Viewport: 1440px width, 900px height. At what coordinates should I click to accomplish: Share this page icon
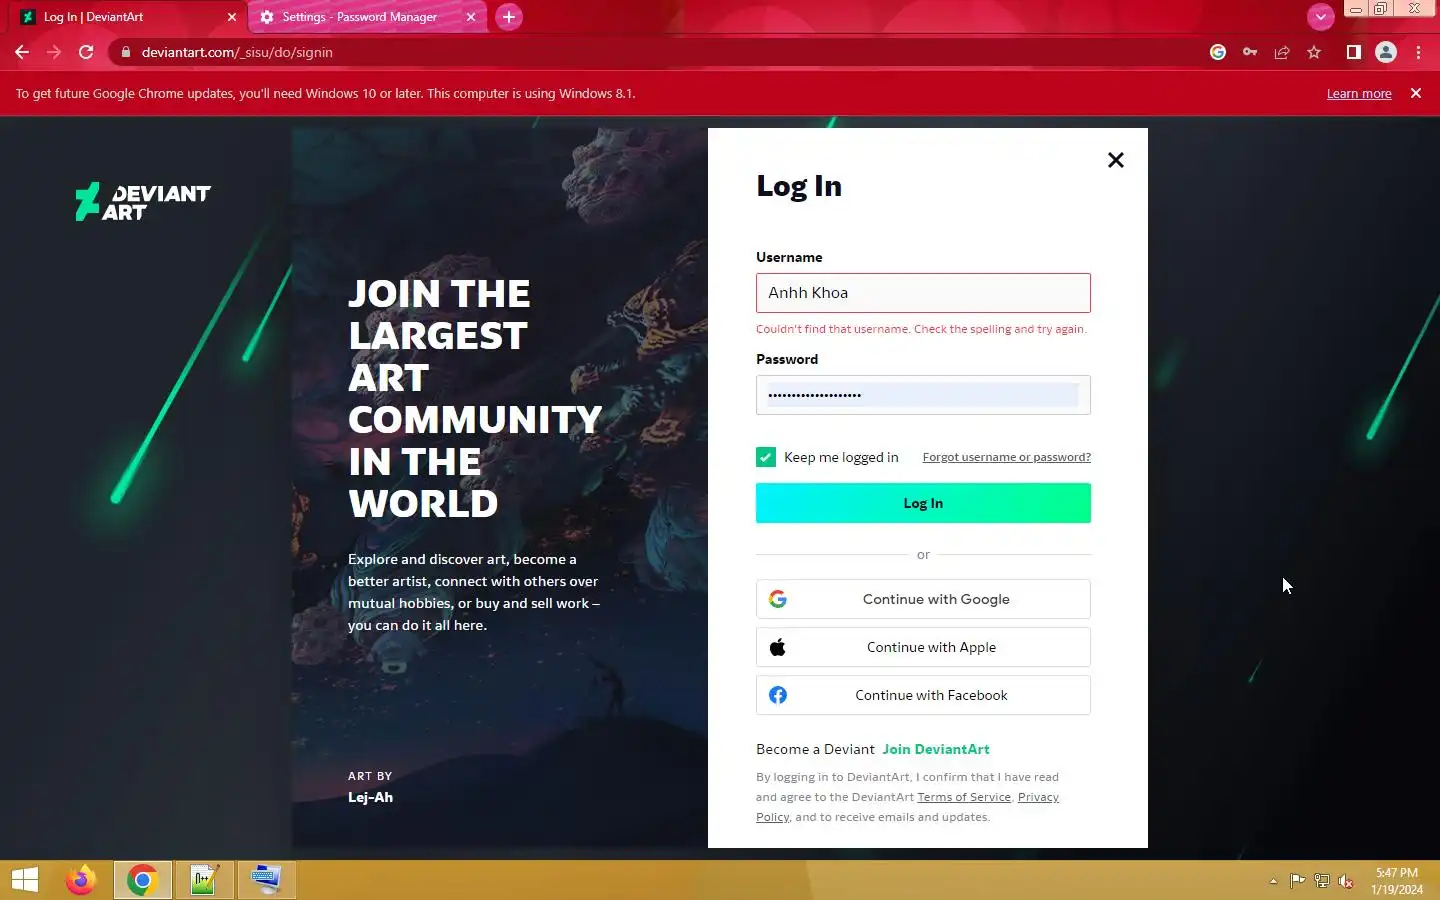click(x=1282, y=52)
